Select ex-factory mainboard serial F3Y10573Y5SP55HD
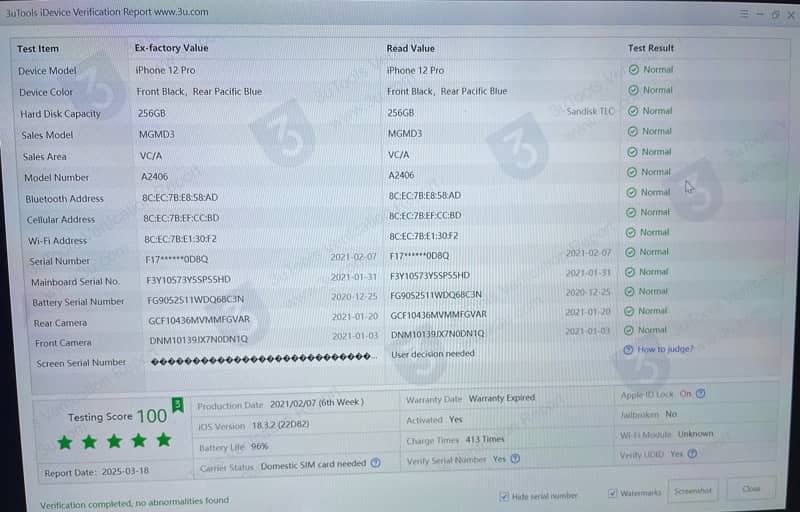Image resolution: width=800 pixels, height=512 pixels. 188,280
